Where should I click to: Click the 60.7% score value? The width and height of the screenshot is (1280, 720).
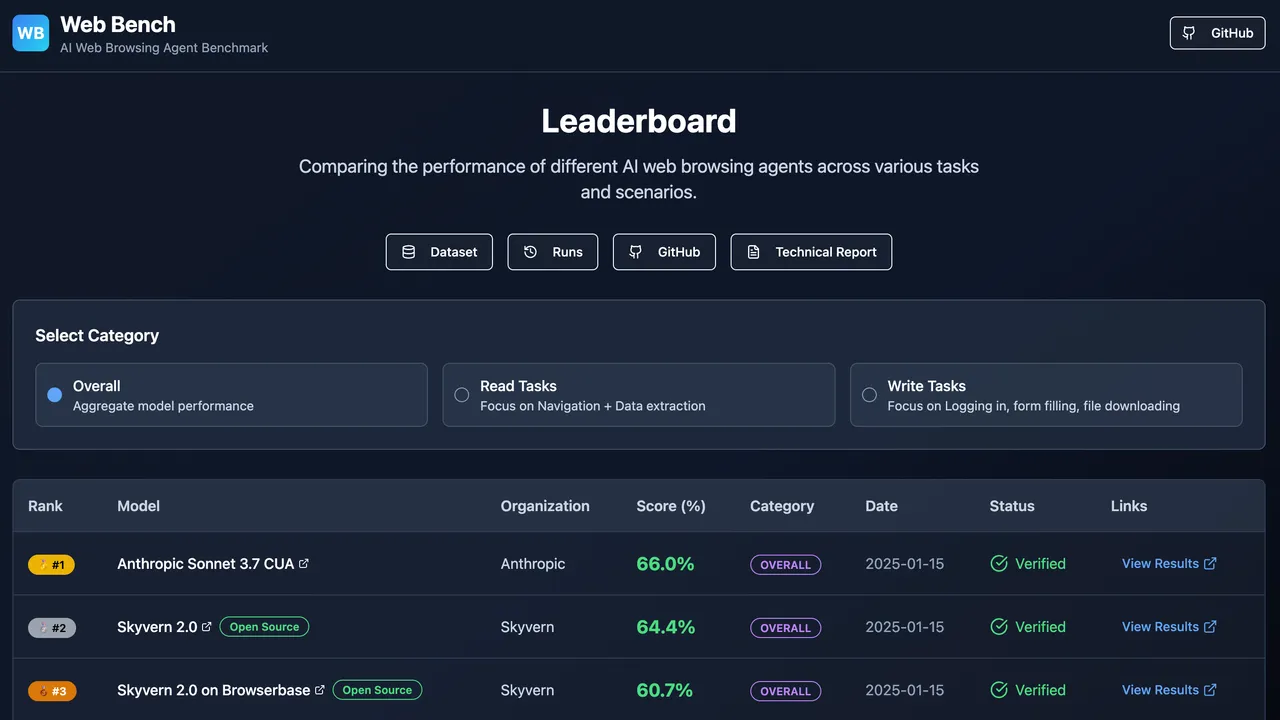click(x=665, y=690)
